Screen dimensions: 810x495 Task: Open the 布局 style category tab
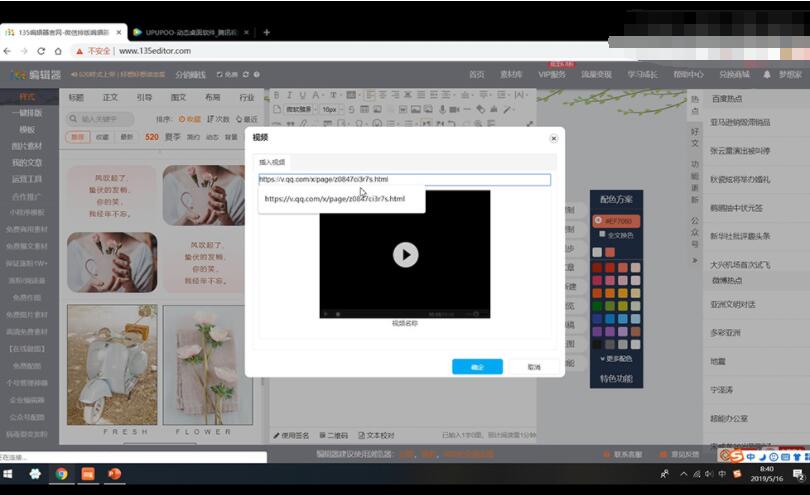pos(212,97)
